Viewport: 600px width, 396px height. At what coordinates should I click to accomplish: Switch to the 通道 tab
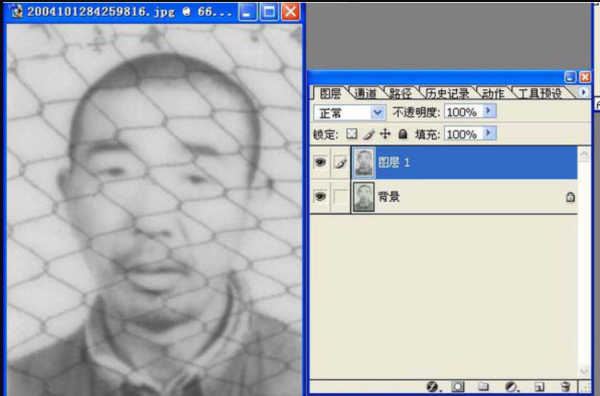click(365, 93)
